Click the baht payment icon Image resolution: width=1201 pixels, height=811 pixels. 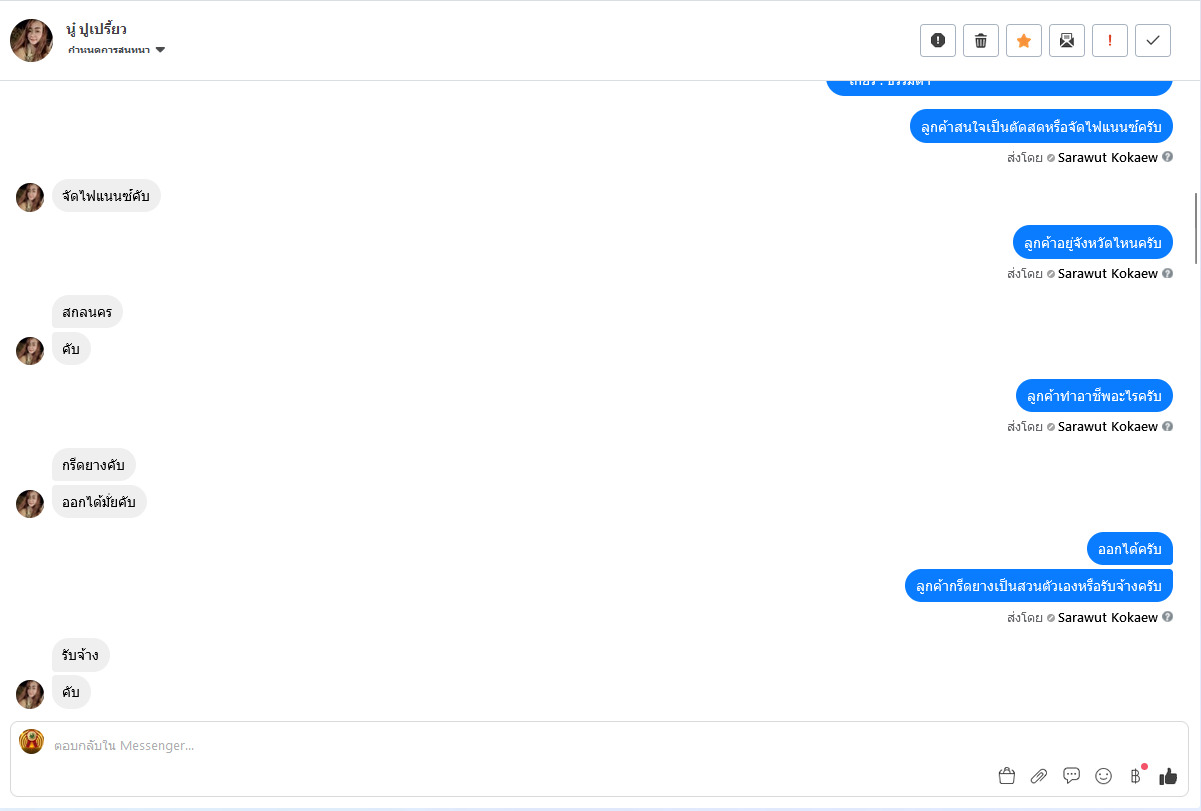1135,776
